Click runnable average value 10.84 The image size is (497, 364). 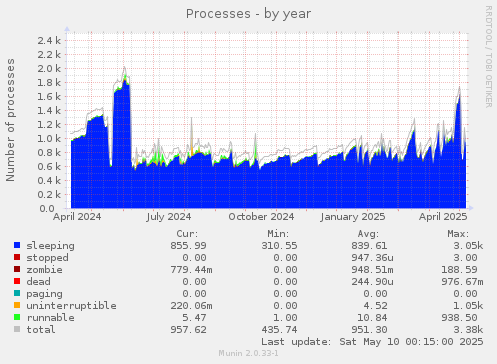pyautogui.click(x=372, y=318)
